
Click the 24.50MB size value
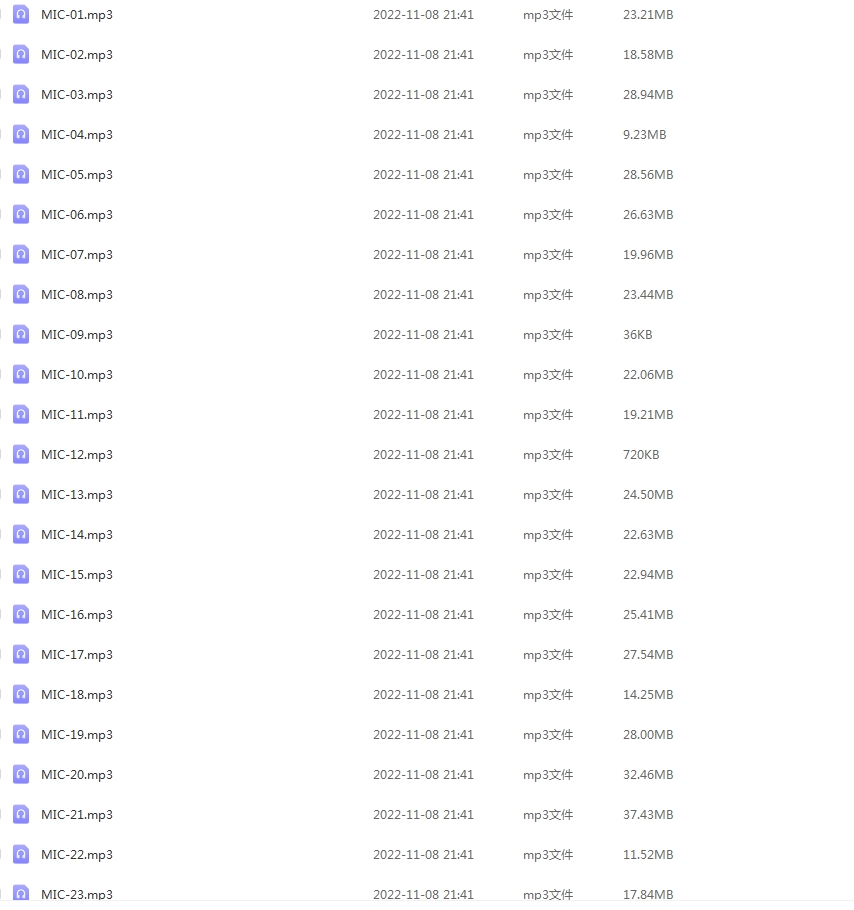(648, 494)
